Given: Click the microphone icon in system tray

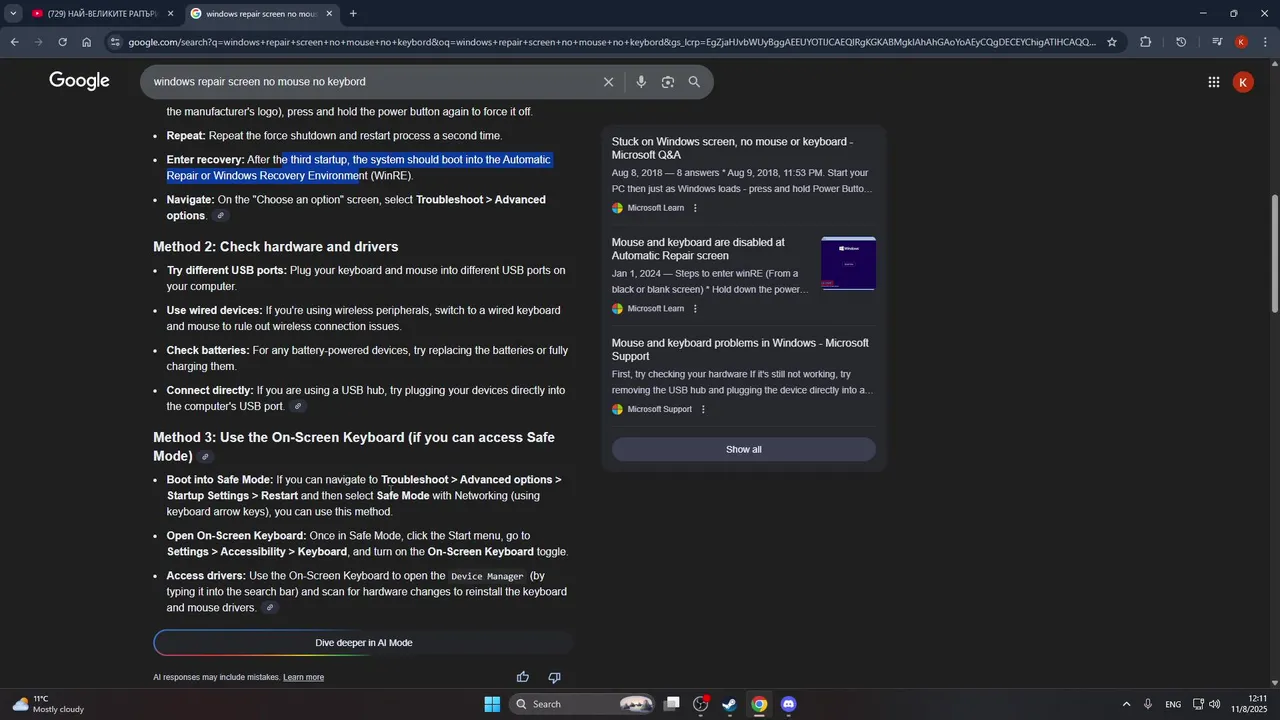Looking at the screenshot, I should pos(1148,704).
